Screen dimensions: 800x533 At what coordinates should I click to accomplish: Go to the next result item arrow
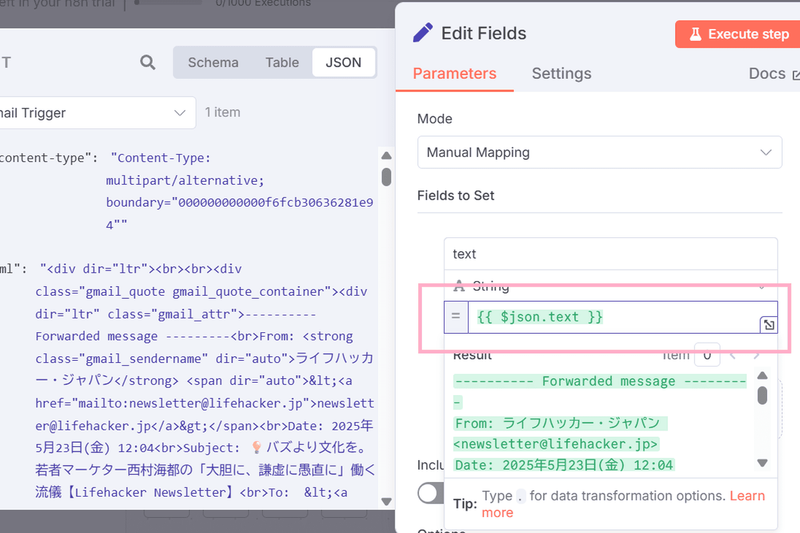coord(756,354)
